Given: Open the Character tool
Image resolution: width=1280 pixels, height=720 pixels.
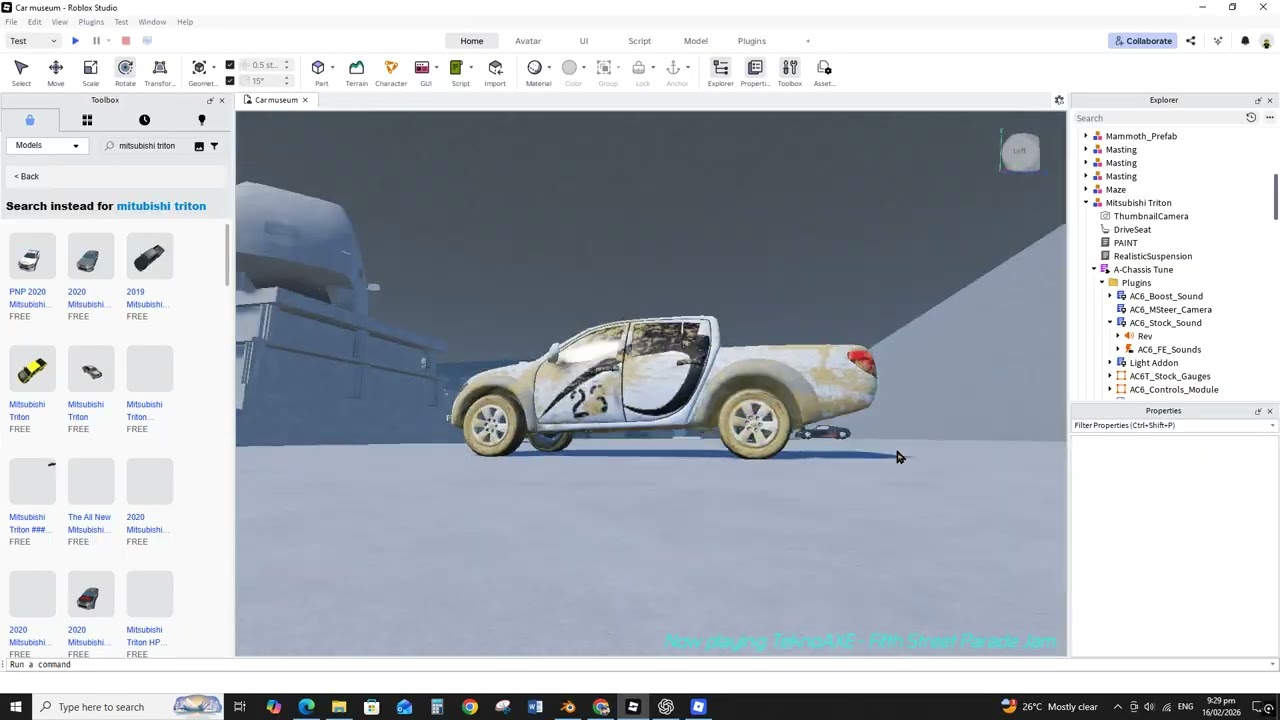Looking at the screenshot, I should (391, 72).
